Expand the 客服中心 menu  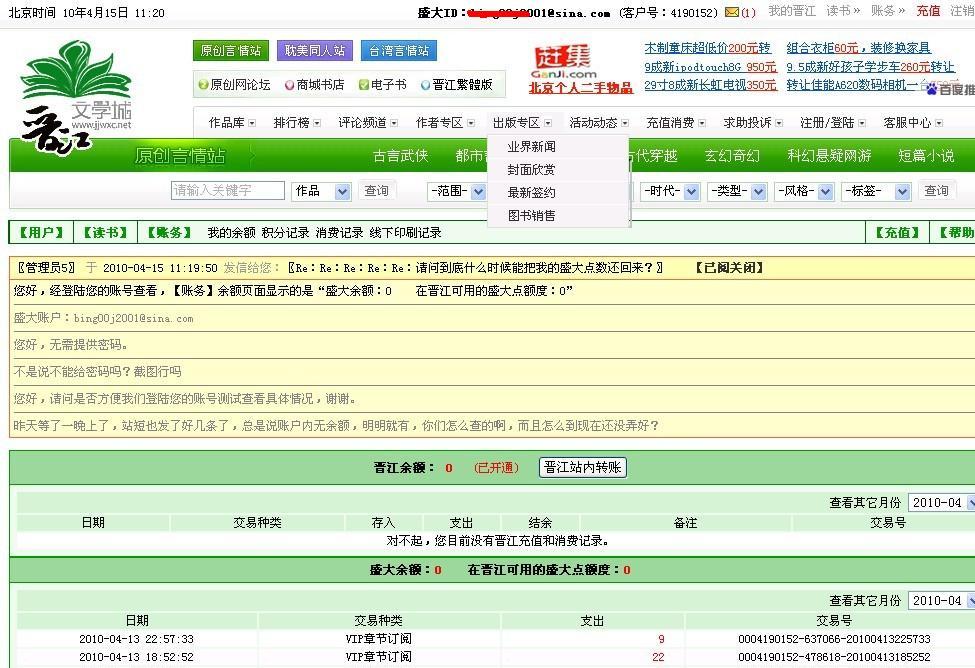913,123
